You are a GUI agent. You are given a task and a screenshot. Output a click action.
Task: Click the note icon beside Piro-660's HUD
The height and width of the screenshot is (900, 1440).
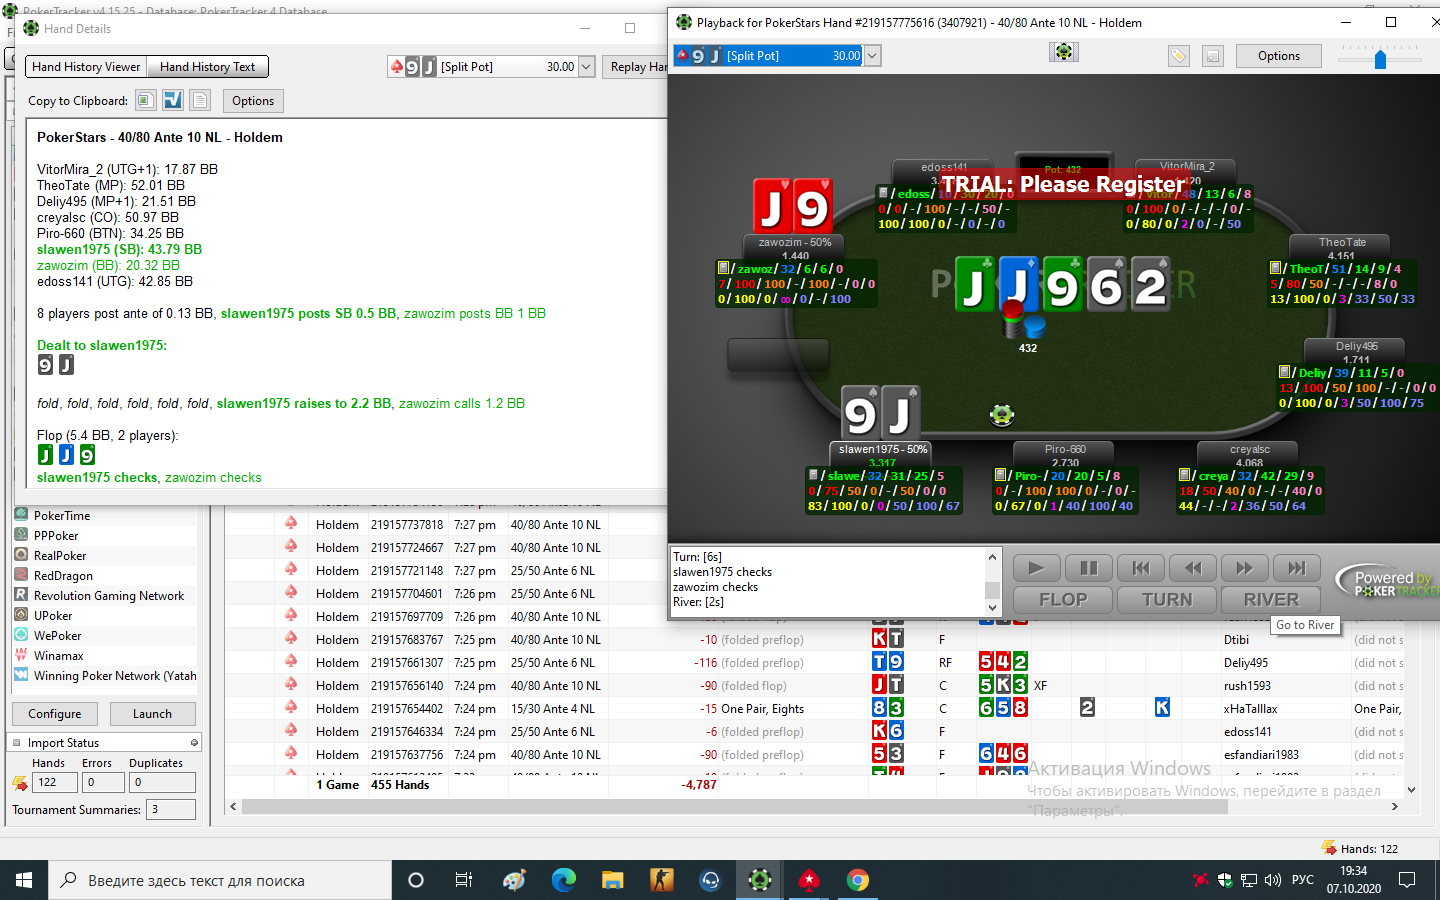(x=1000, y=475)
